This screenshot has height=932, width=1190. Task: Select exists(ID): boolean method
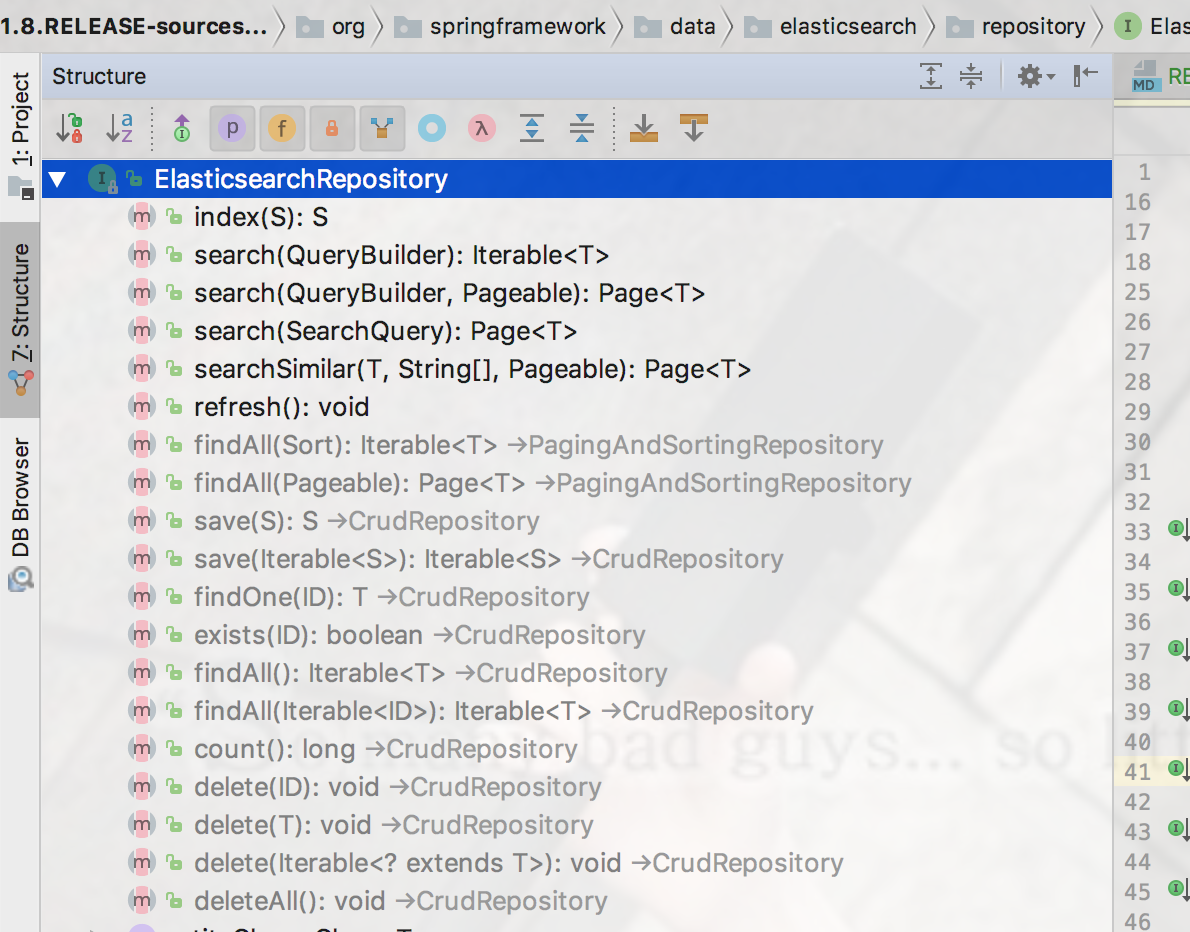[577, 634]
